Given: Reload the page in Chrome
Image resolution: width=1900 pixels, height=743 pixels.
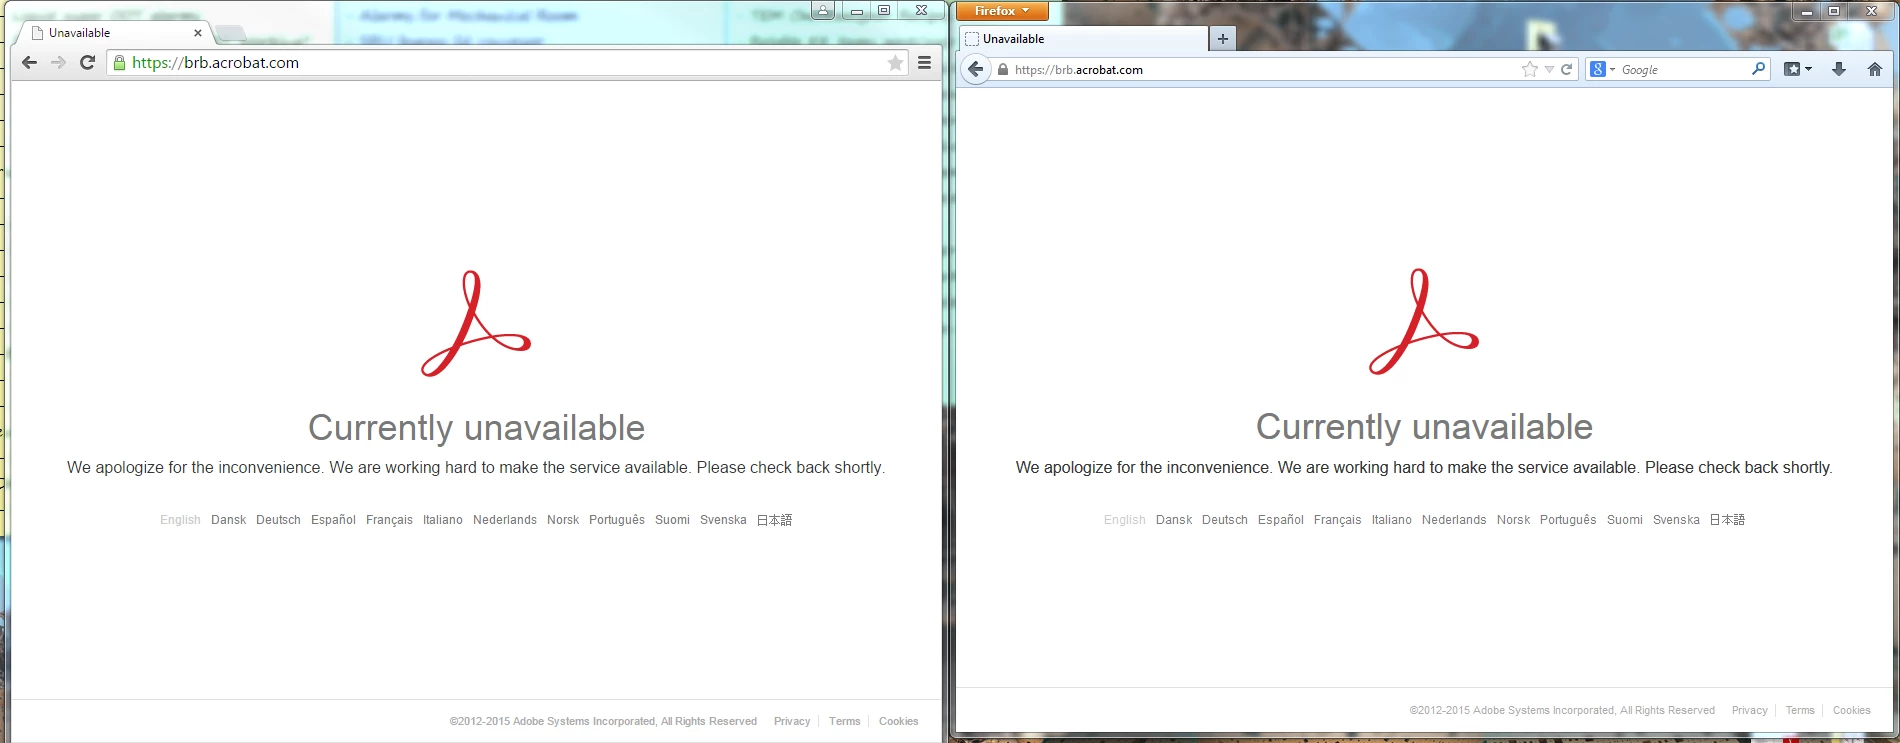Looking at the screenshot, I should pyautogui.click(x=87, y=62).
